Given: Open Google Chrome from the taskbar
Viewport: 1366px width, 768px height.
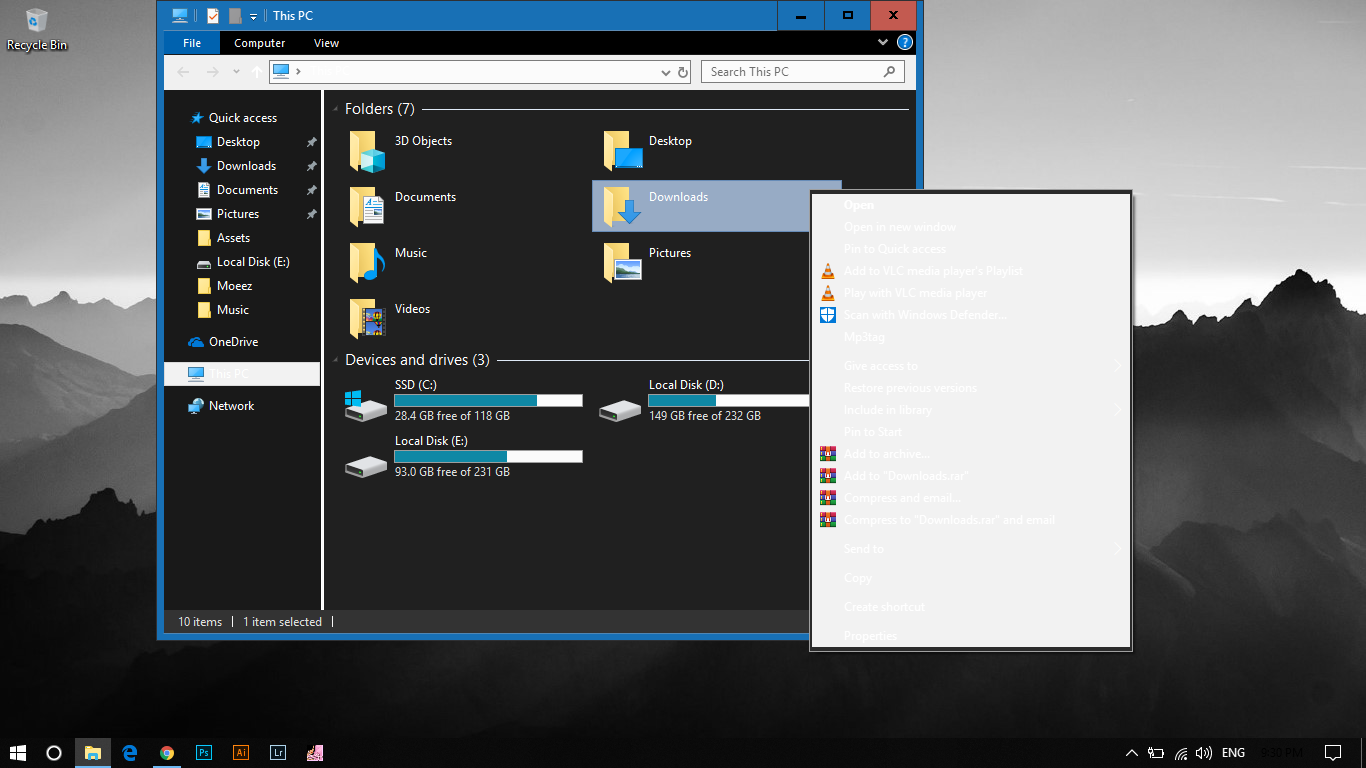Looking at the screenshot, I should point(167,752).
